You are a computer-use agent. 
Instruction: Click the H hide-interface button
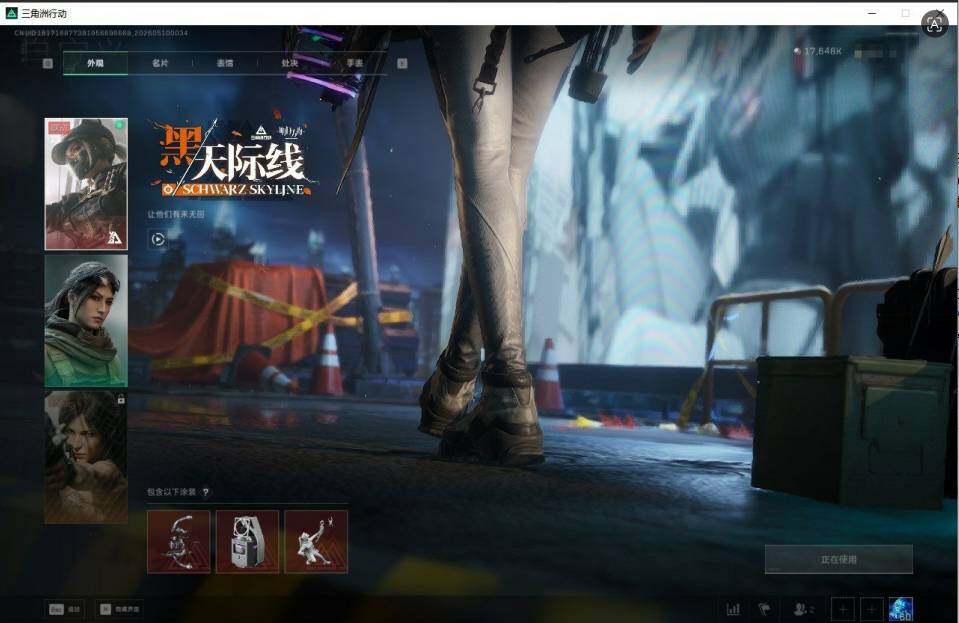[120, 609]
